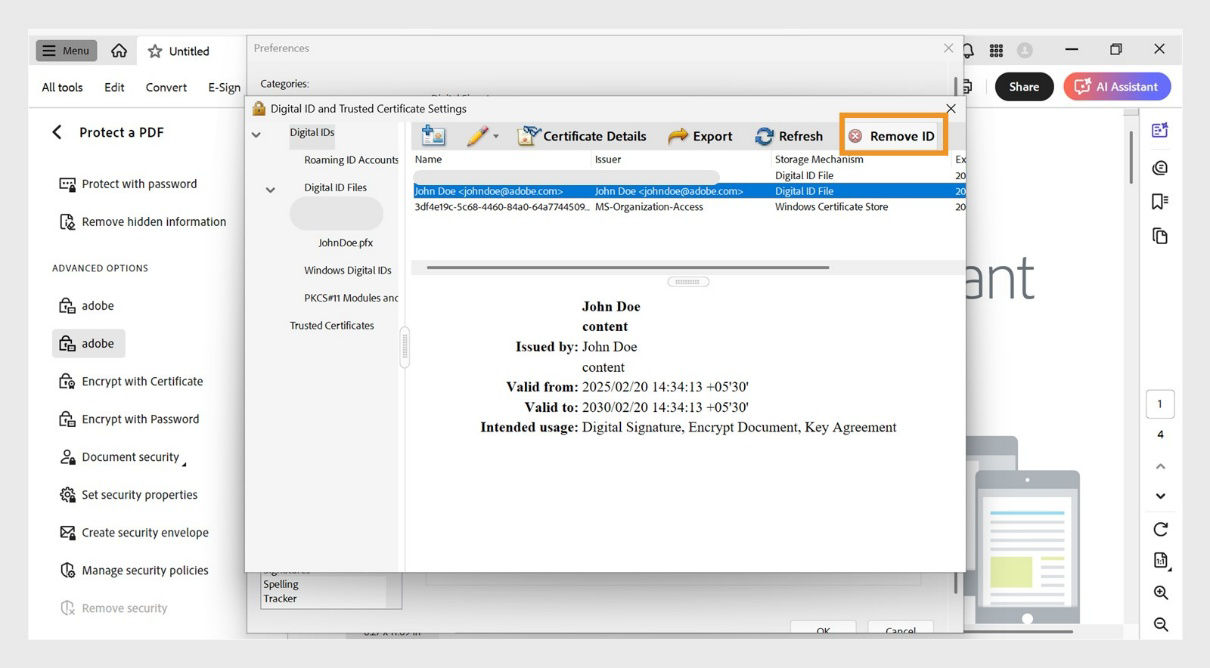Zoom in on the document

(x=1160, y=592)
